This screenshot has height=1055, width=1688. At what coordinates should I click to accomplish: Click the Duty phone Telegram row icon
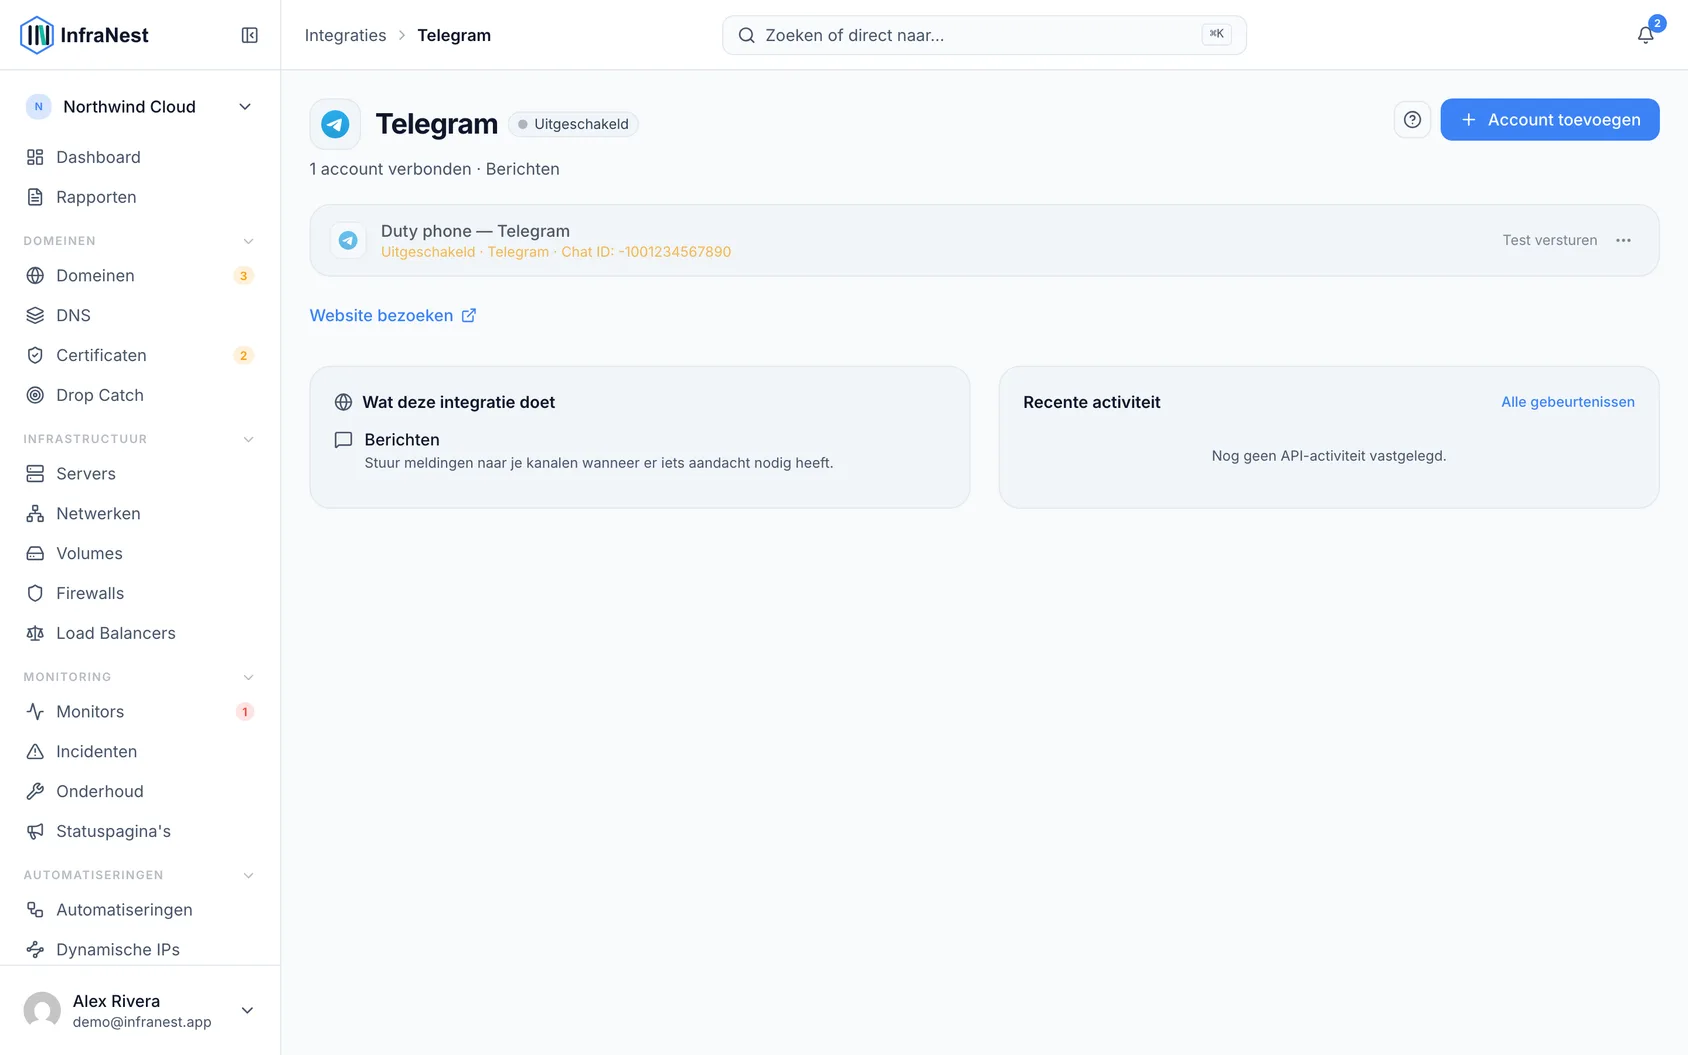tap(348, 240)
